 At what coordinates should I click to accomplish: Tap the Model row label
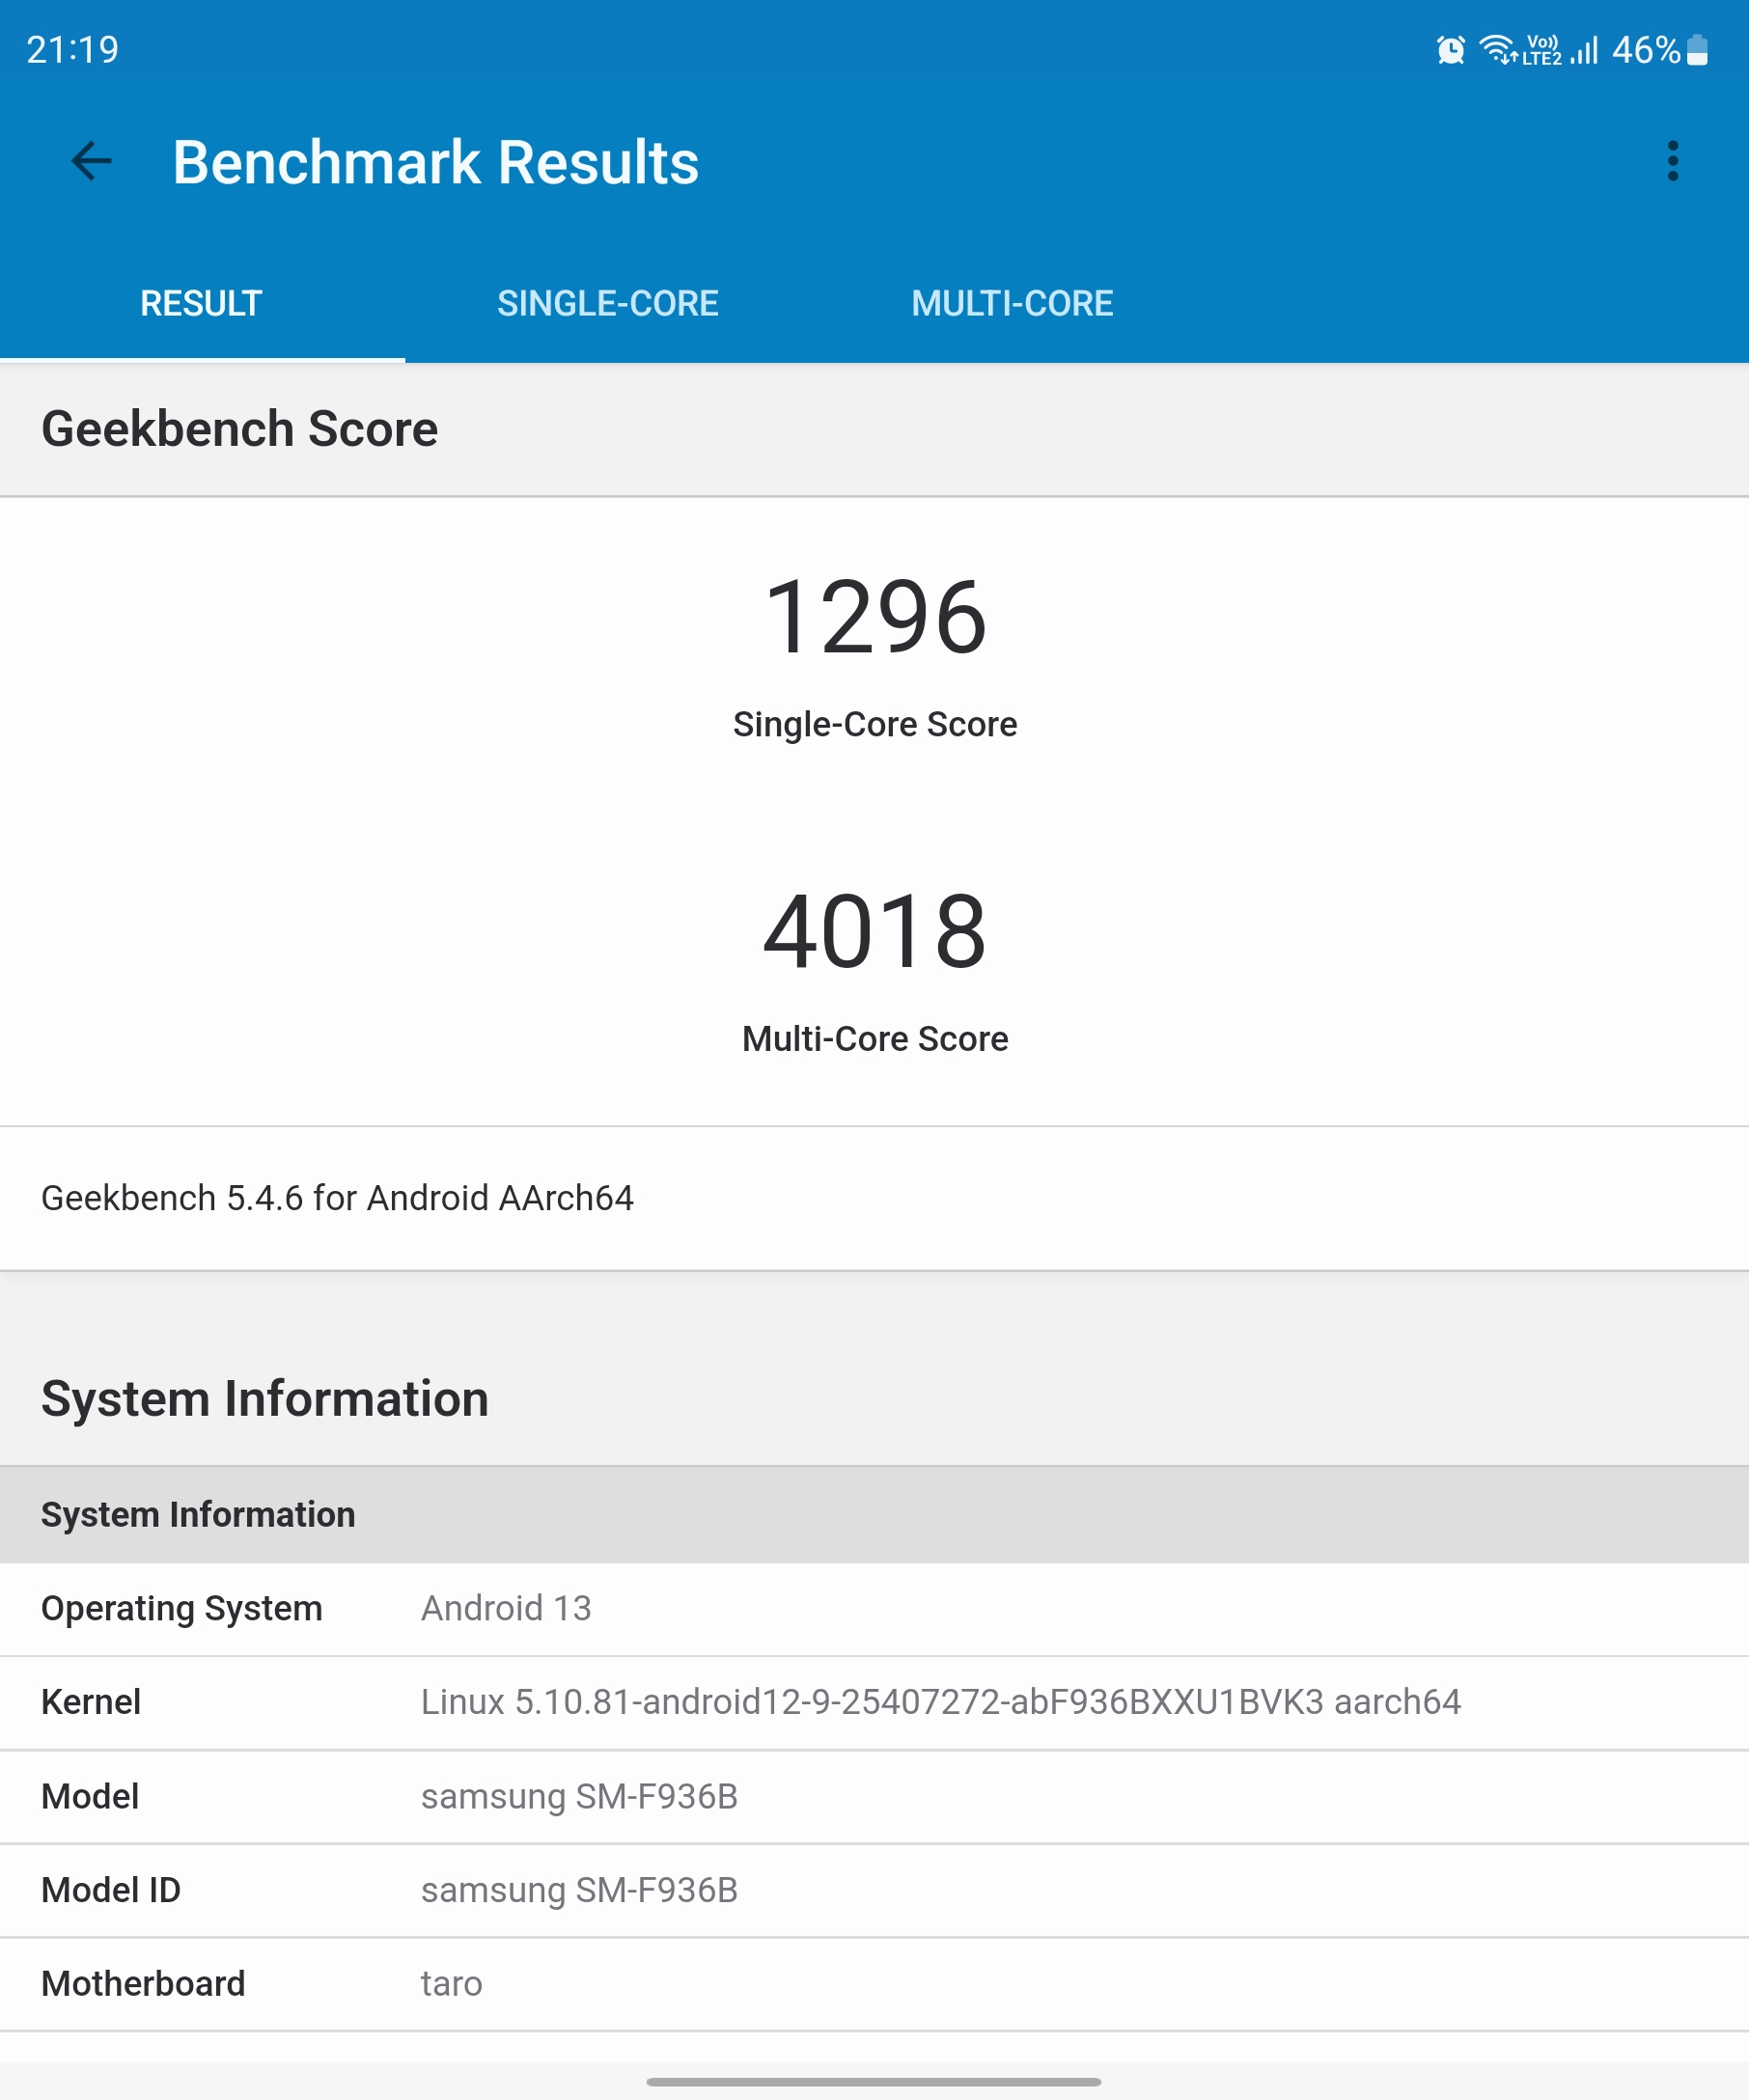90,1797
